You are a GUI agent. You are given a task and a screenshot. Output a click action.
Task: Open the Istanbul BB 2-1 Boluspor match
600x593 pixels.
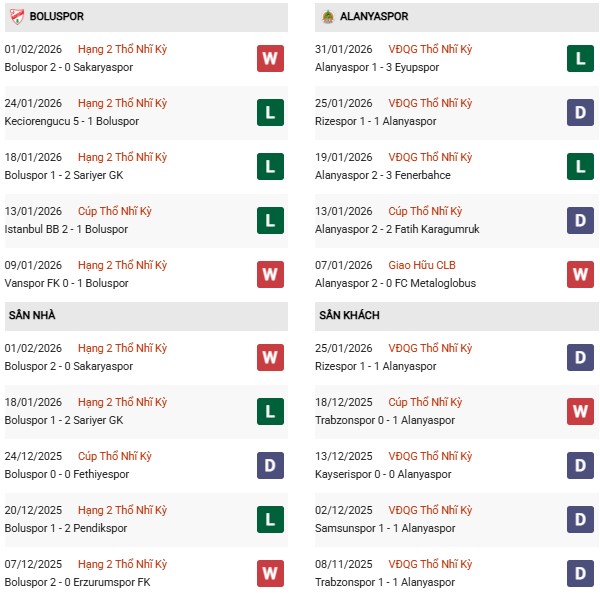coord(67,229)
